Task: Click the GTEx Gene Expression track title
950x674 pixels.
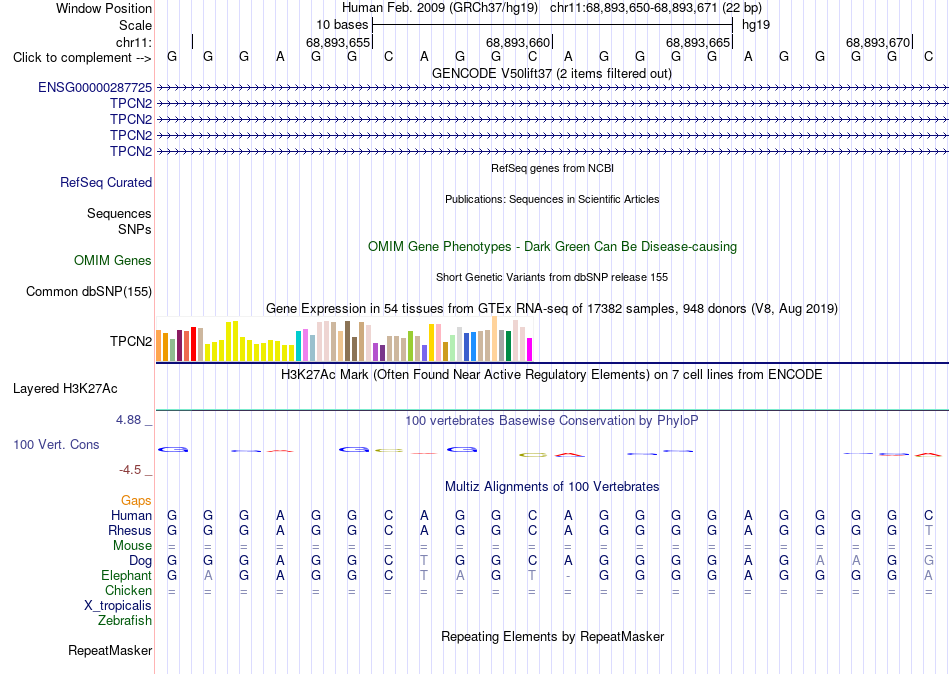Action: tap(552, 309)
